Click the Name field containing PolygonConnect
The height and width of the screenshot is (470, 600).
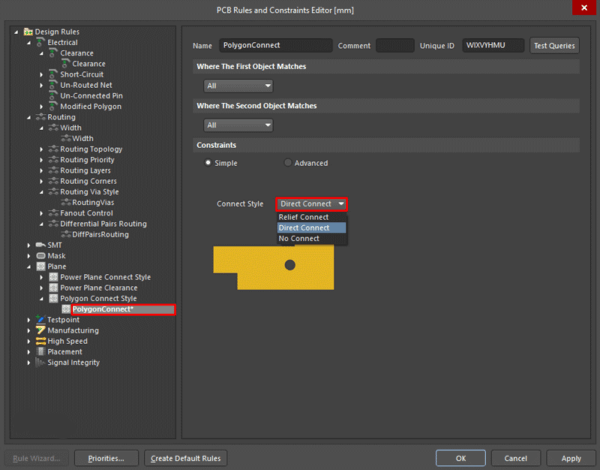pos(276,45)
